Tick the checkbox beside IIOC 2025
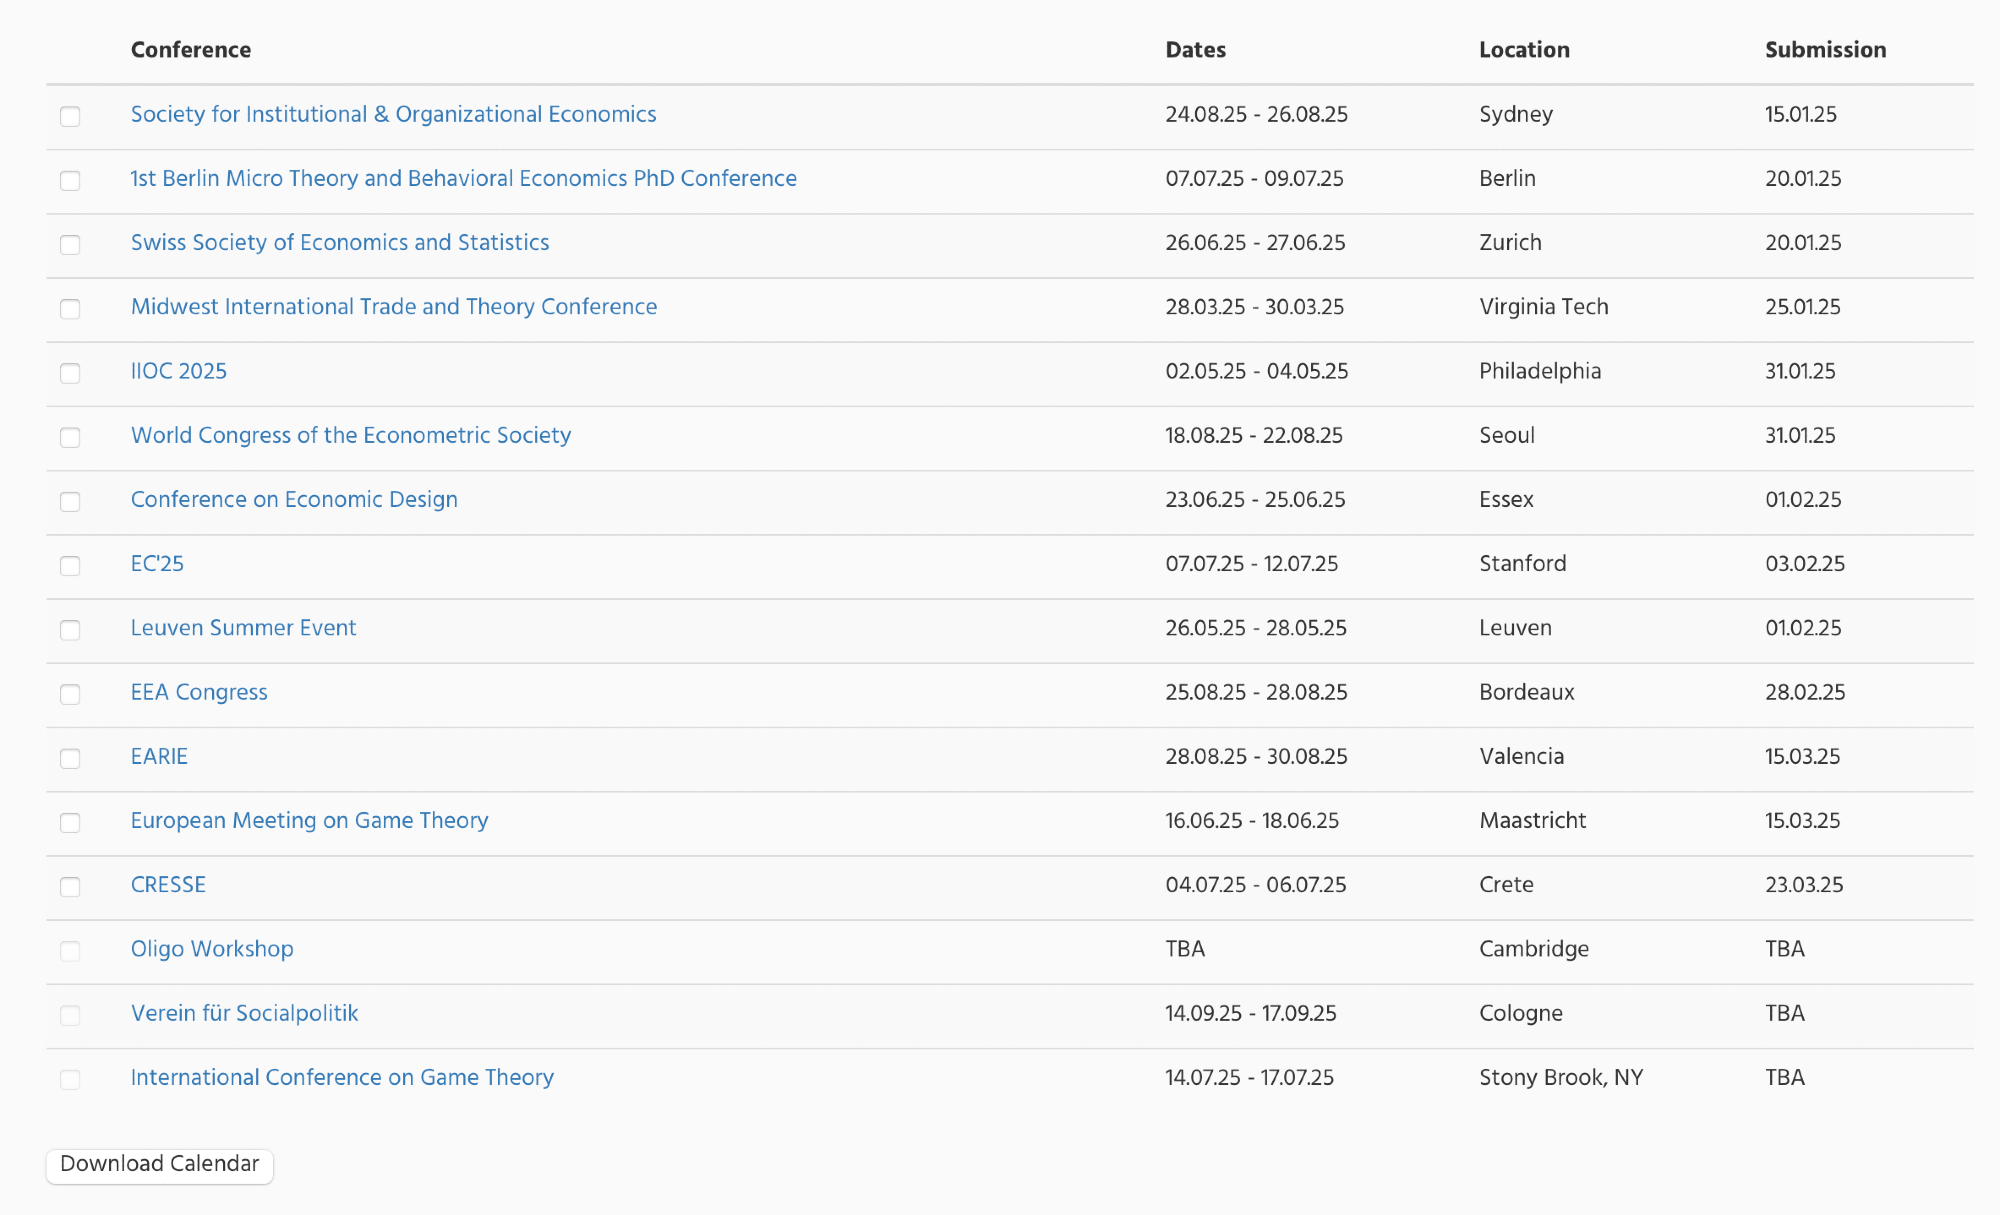 tap(70, 373)
